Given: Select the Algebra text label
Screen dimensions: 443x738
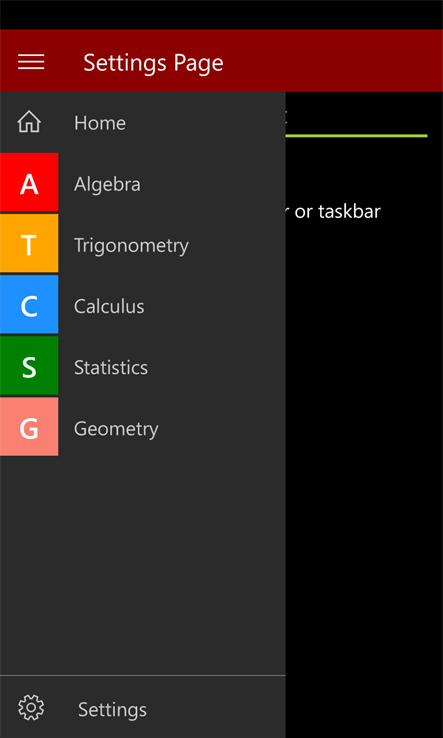Looking at the screenshot, I should 107,184.
